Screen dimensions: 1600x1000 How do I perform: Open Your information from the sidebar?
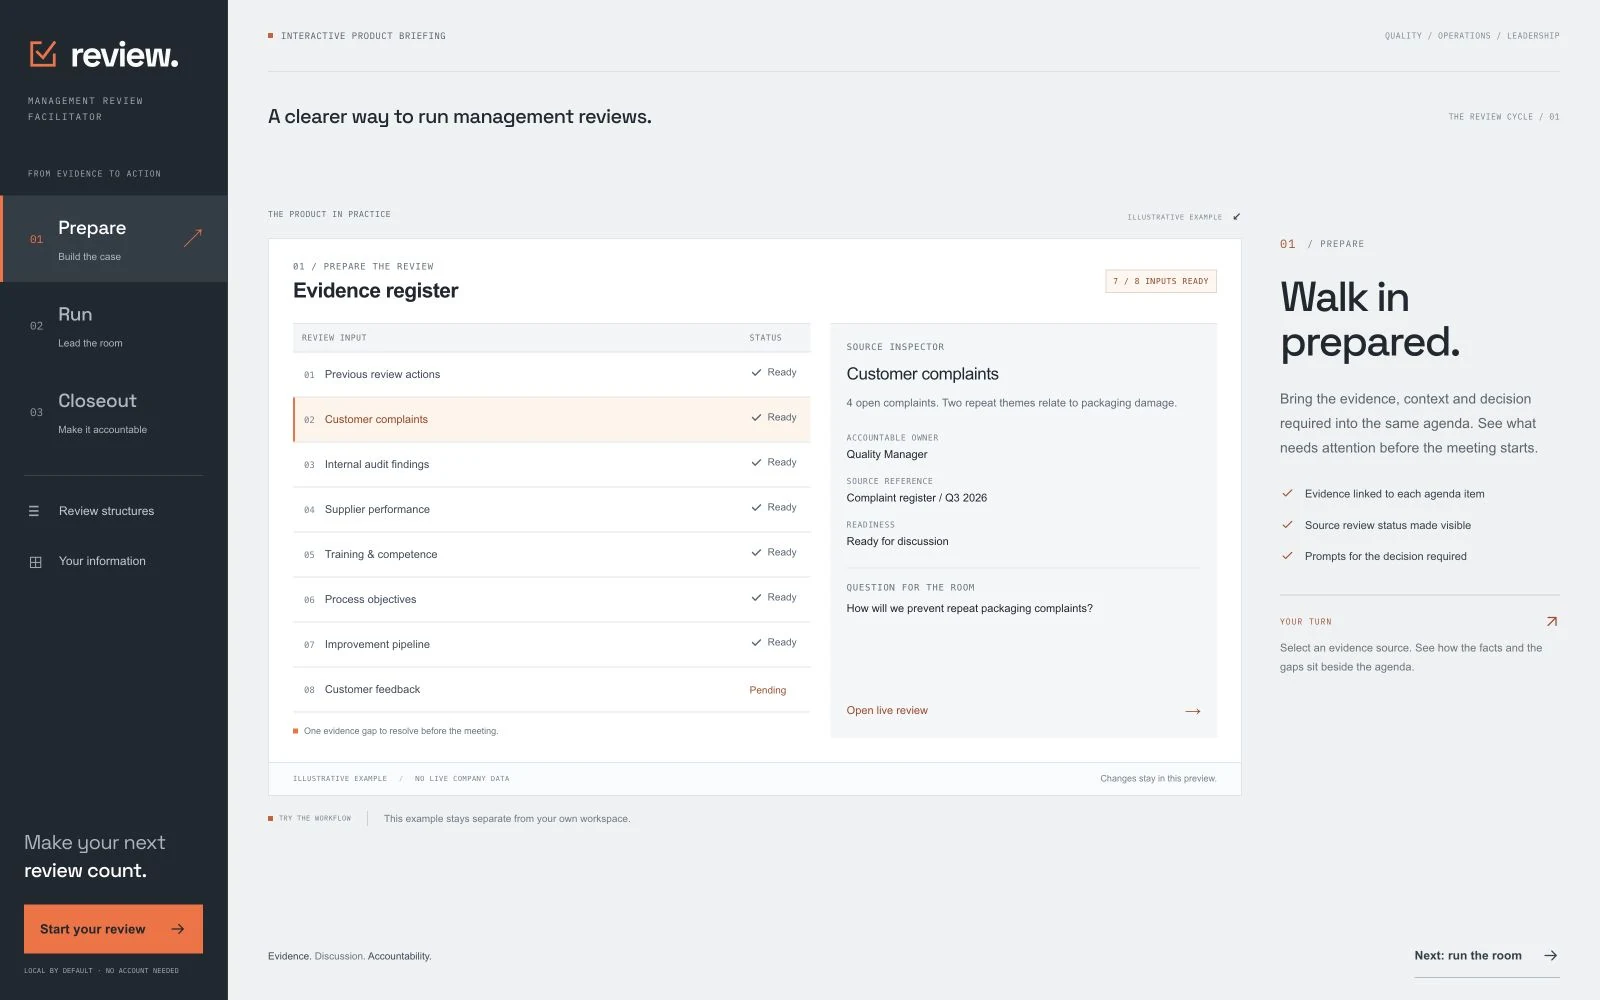coord(114,561)
